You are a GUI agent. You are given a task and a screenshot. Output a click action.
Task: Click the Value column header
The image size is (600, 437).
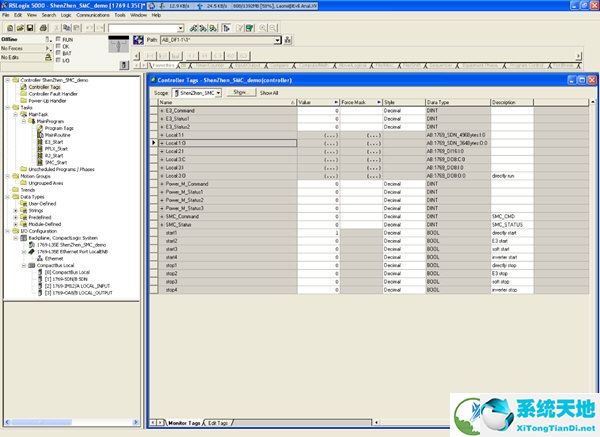click(318, 102)
